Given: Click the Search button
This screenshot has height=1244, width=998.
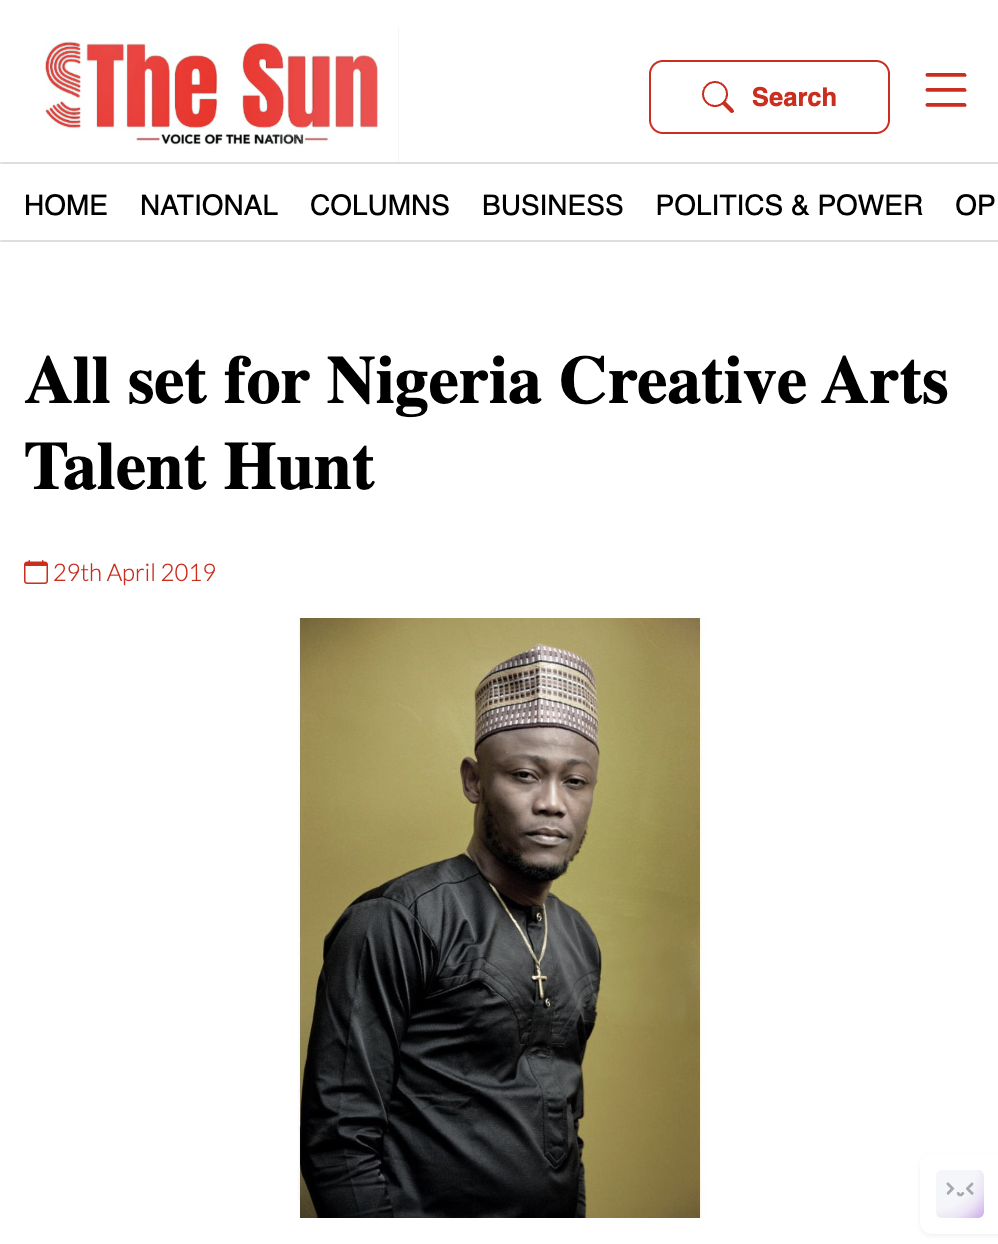Looking at the screenshot, I should coord(769,97).
